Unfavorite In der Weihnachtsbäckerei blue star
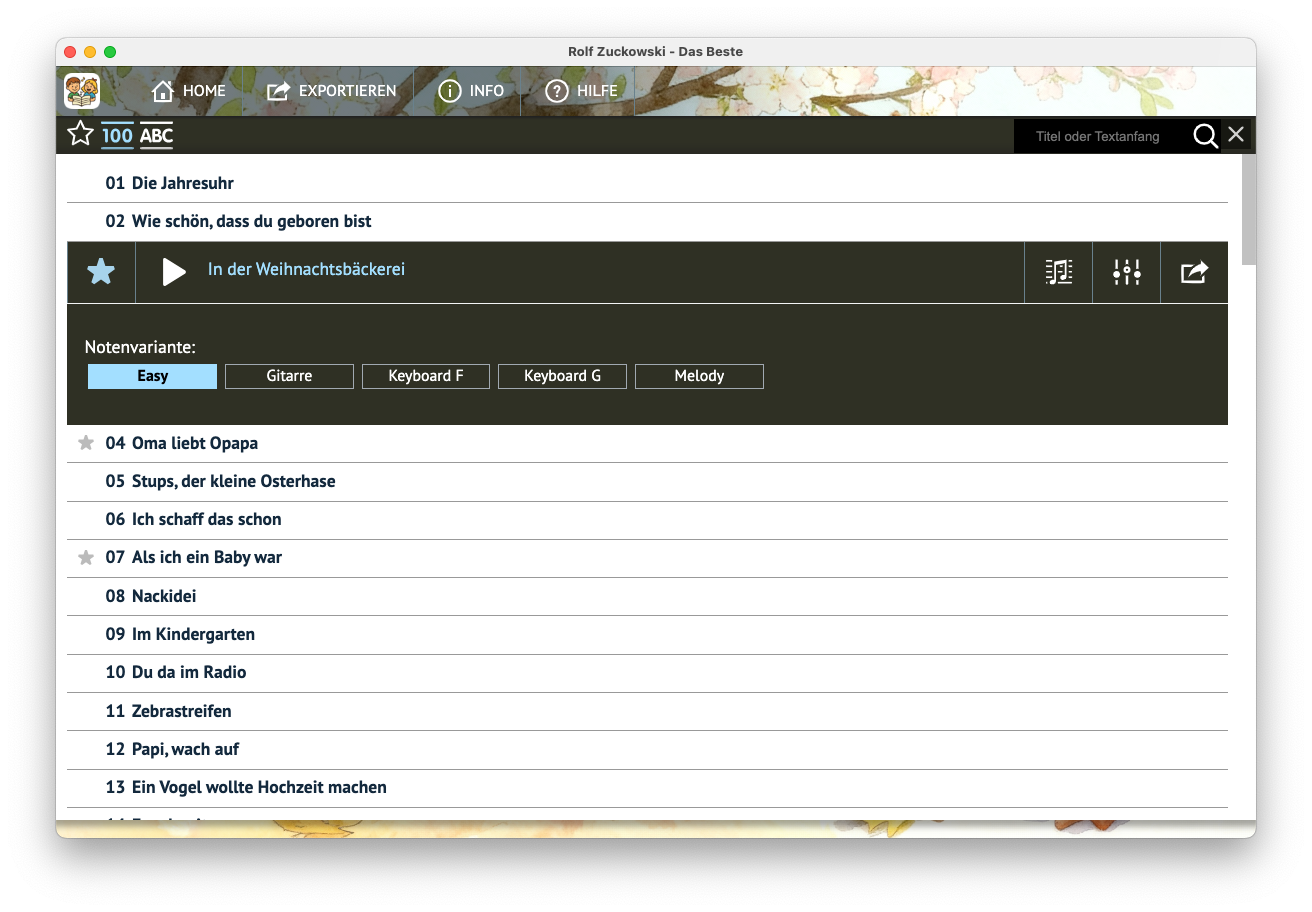This screenshot has width=1312, height=912. pos(101,272)
